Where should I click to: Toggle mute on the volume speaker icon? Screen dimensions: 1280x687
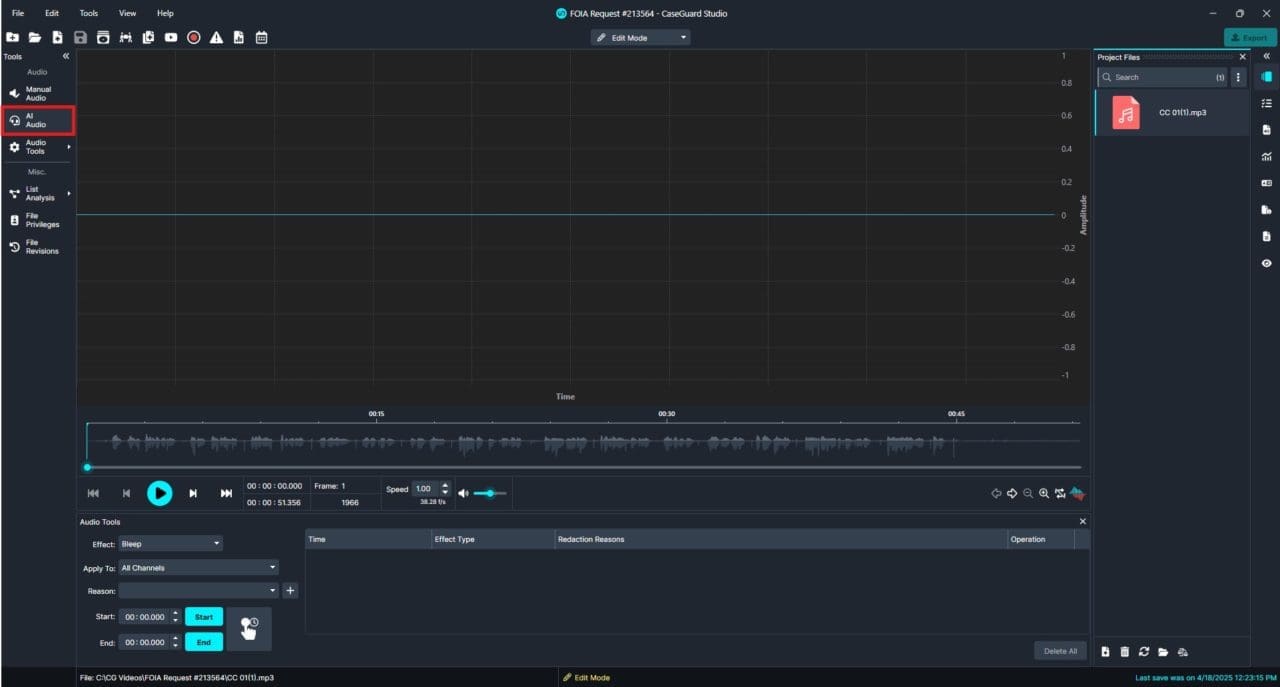coord(462,493)
